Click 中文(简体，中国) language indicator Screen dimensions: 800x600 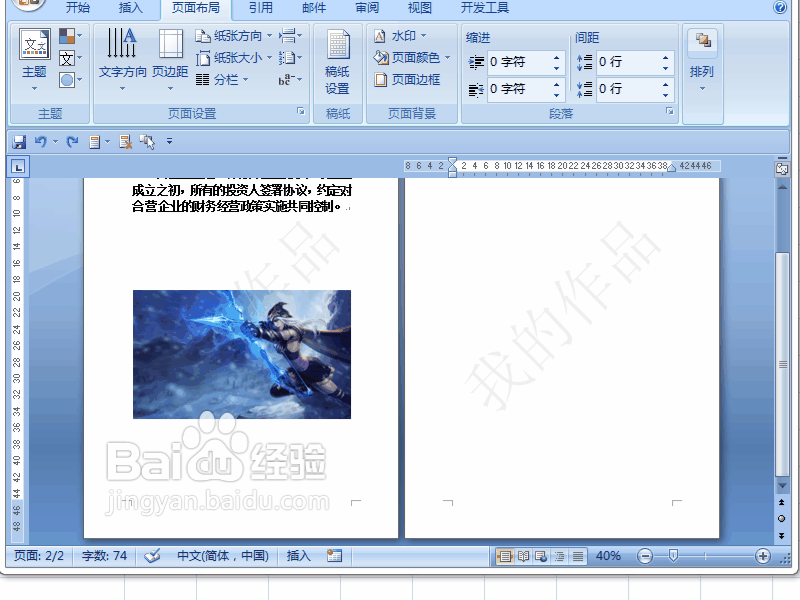[x=222, y=556]
